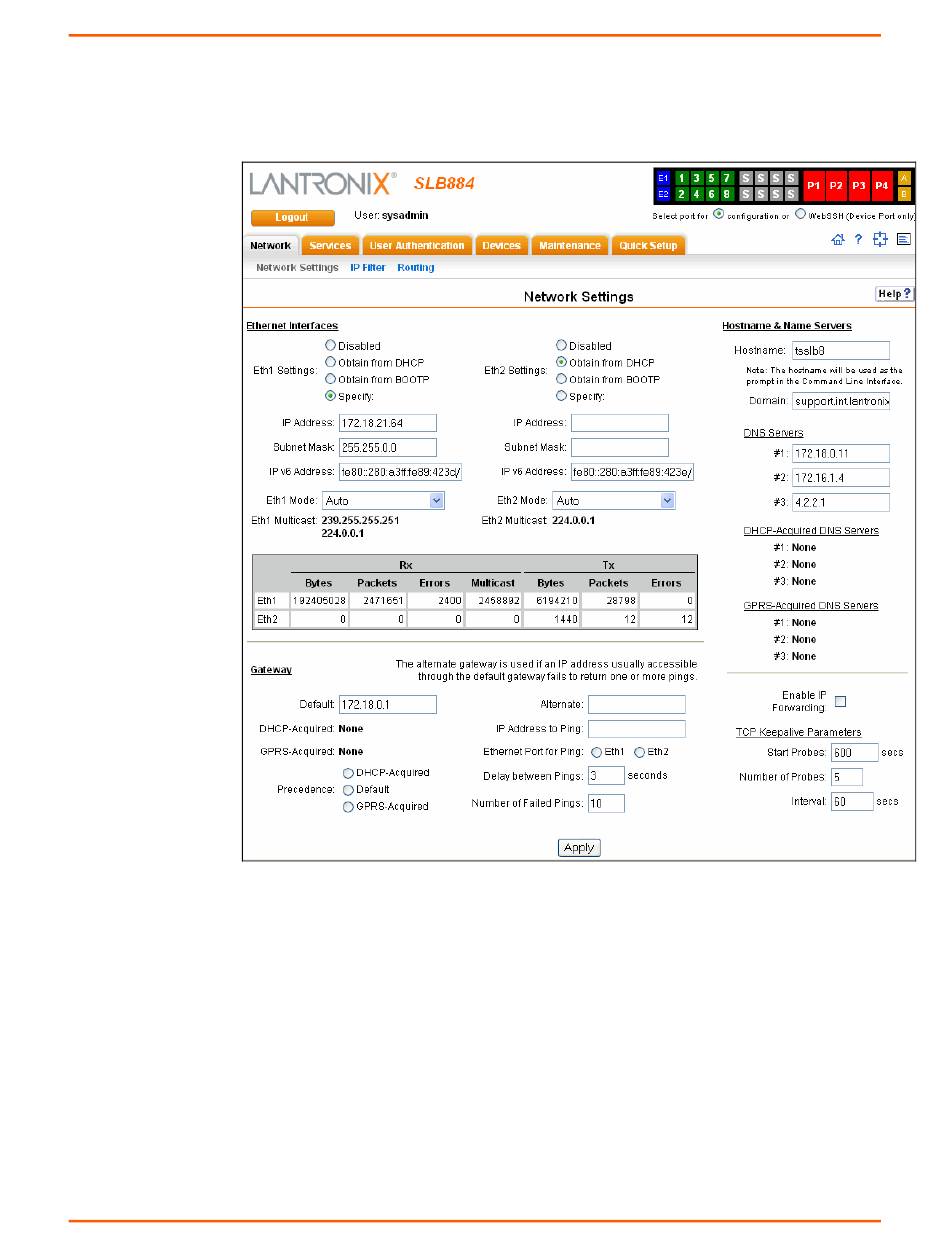This screenshot has height=1260, width=950.
Task: Open the Eth2 Mode dropdown
Action: (x=614, y=500)
